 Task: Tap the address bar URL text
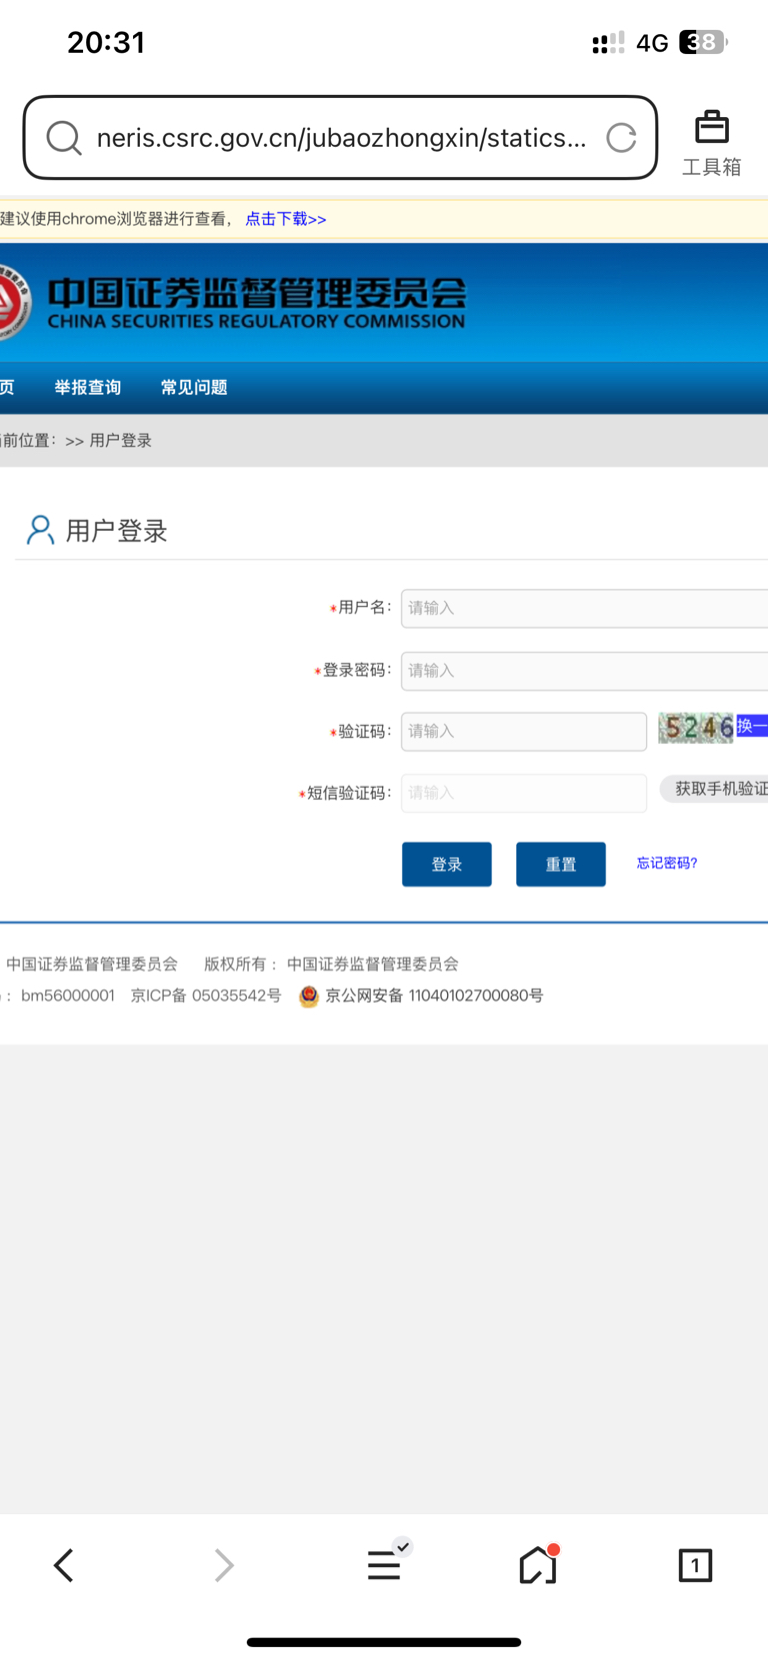coord(342,138)
